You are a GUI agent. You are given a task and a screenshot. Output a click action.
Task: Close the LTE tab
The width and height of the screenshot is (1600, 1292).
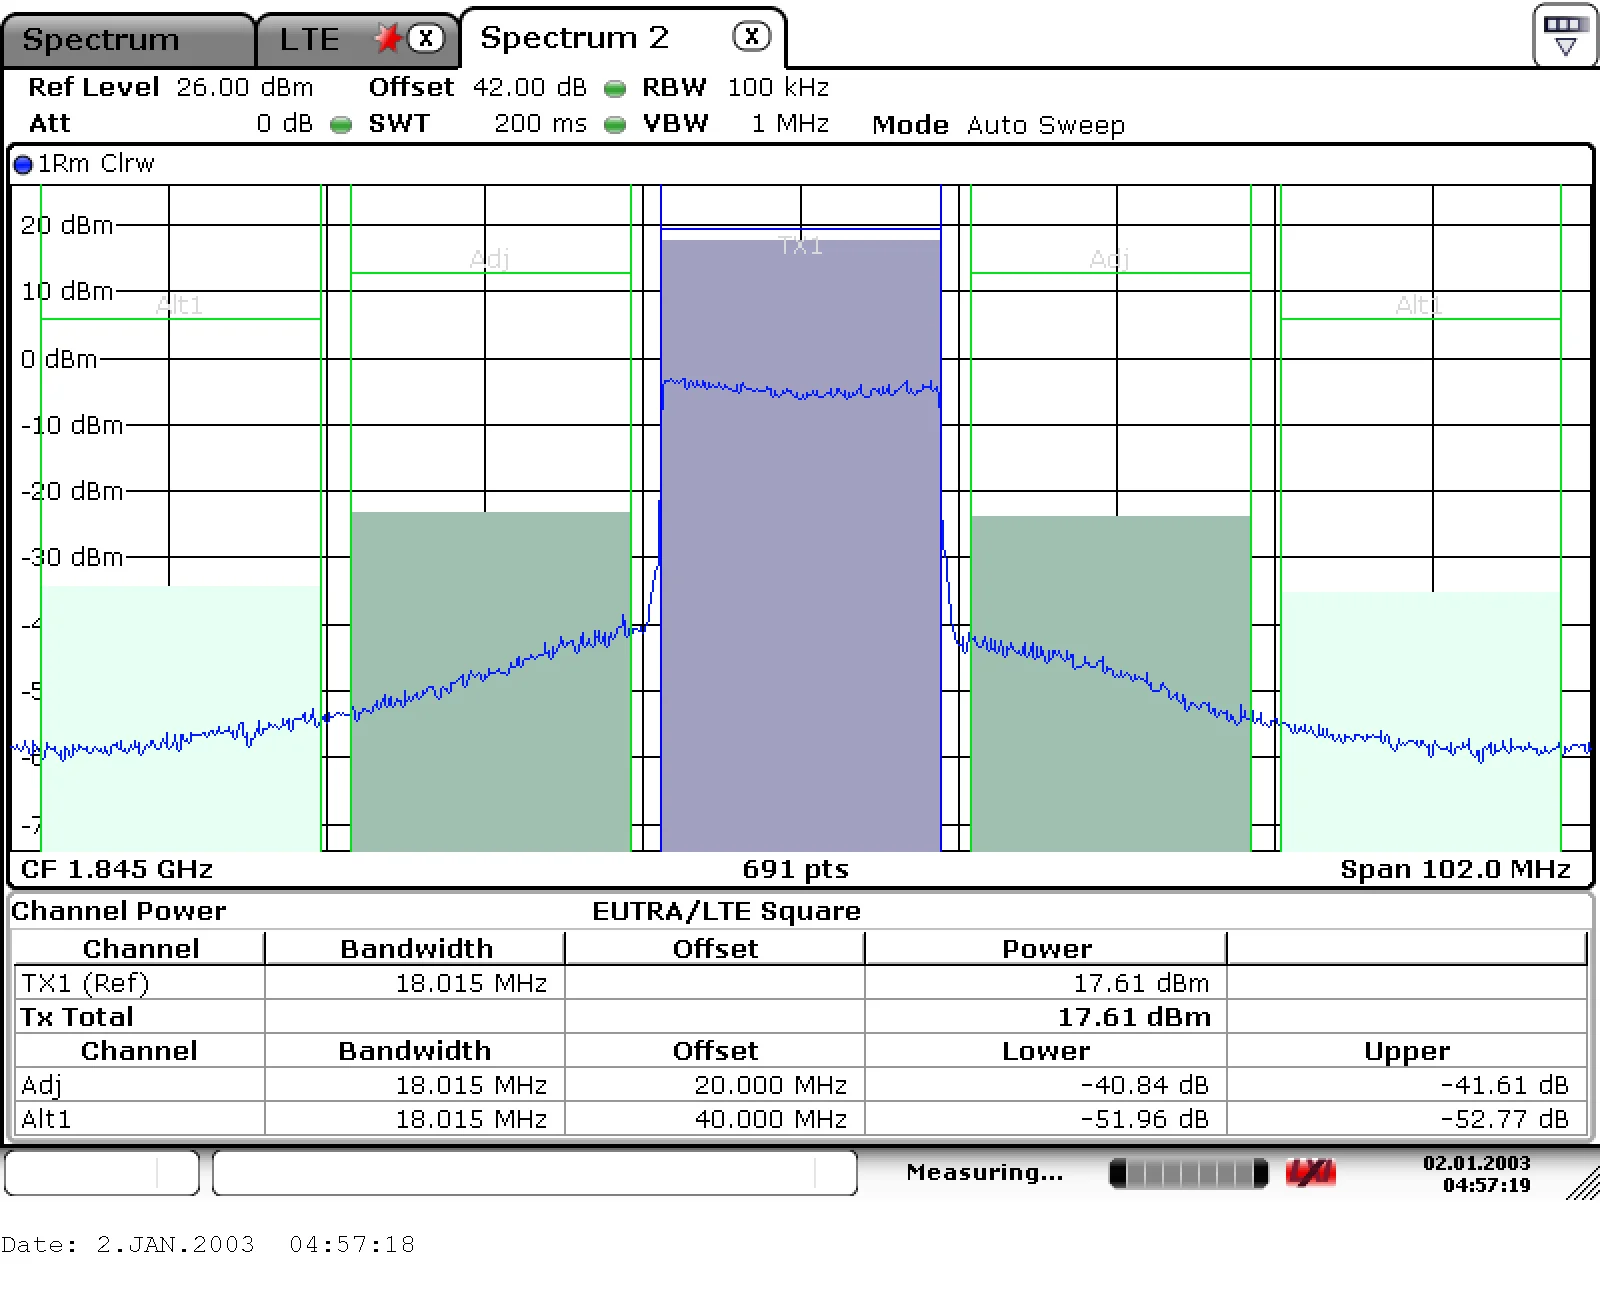(x=427, y=38)
